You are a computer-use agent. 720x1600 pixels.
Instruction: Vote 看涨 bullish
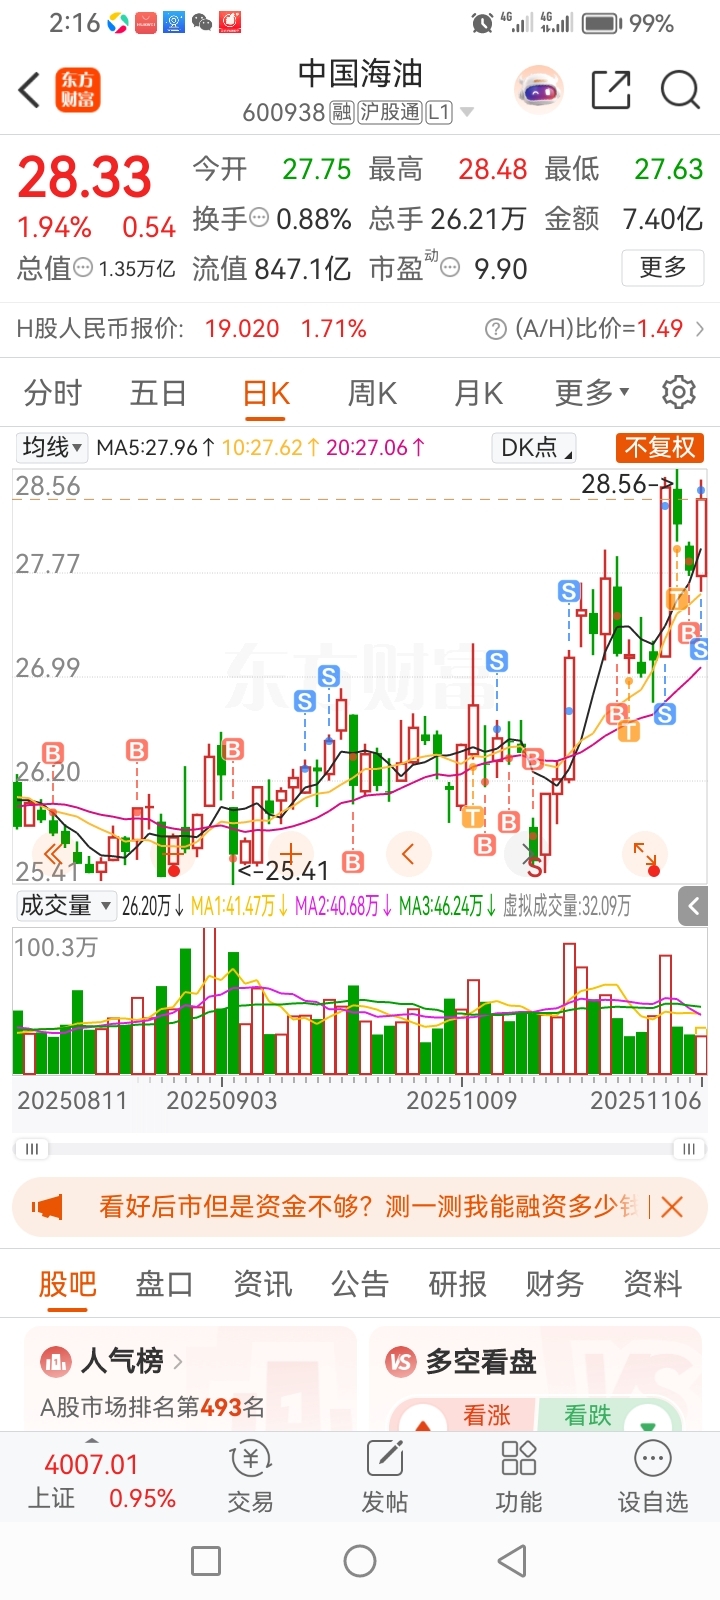pyautogui.click(x=462, y=1415)
